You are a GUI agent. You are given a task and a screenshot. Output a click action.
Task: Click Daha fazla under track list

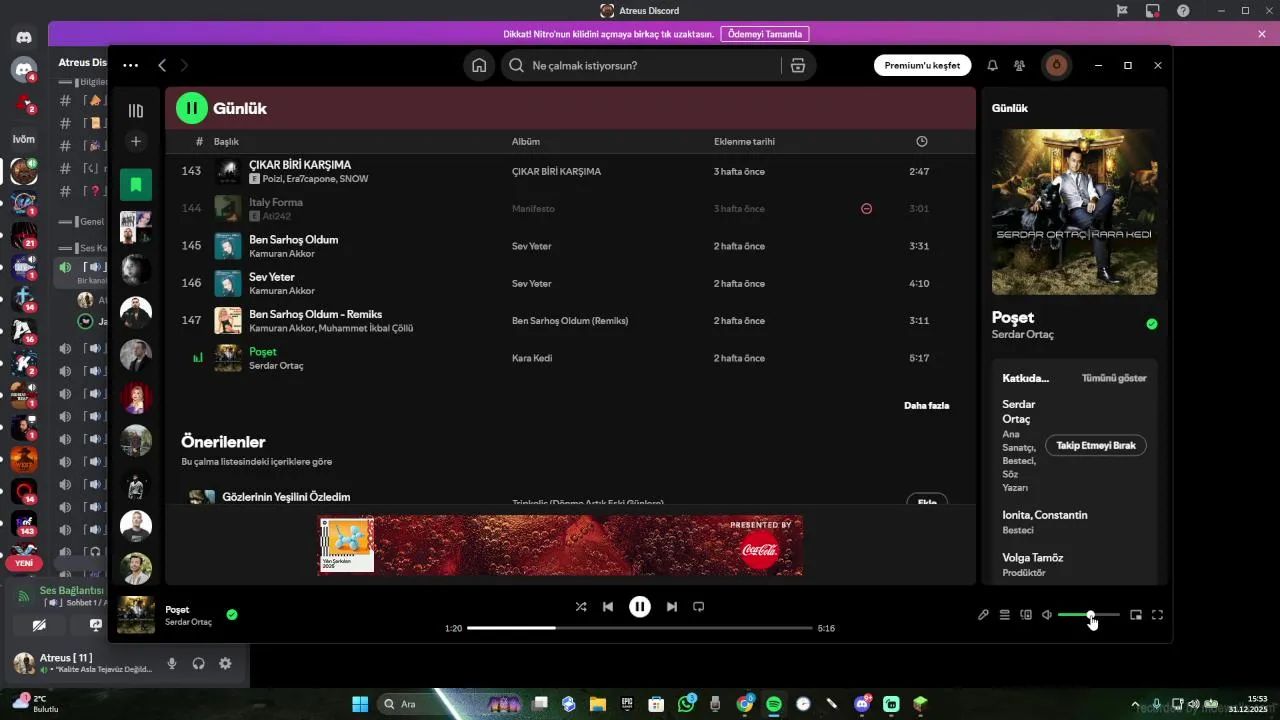(926, 406)
